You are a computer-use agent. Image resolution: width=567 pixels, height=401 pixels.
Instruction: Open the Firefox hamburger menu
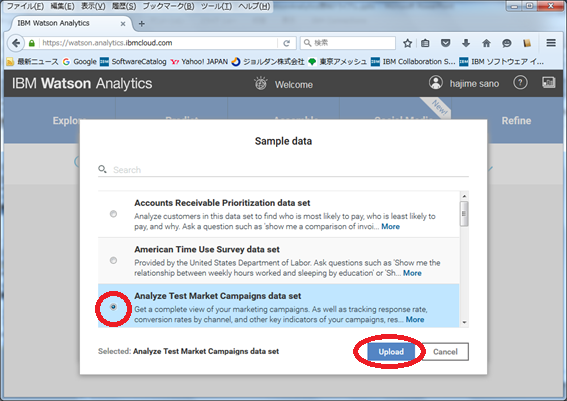(x=551, y=43)
